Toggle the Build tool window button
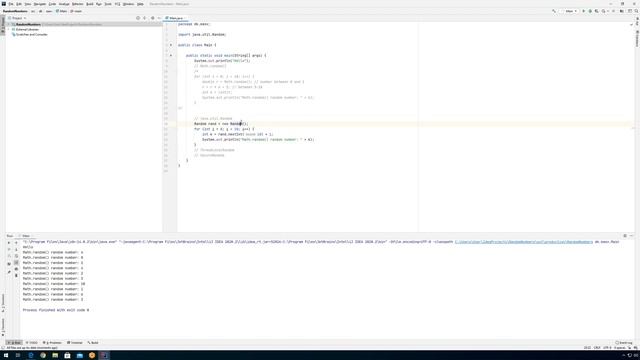The height and width of the screenshot is (360, 640). point(93,343)
